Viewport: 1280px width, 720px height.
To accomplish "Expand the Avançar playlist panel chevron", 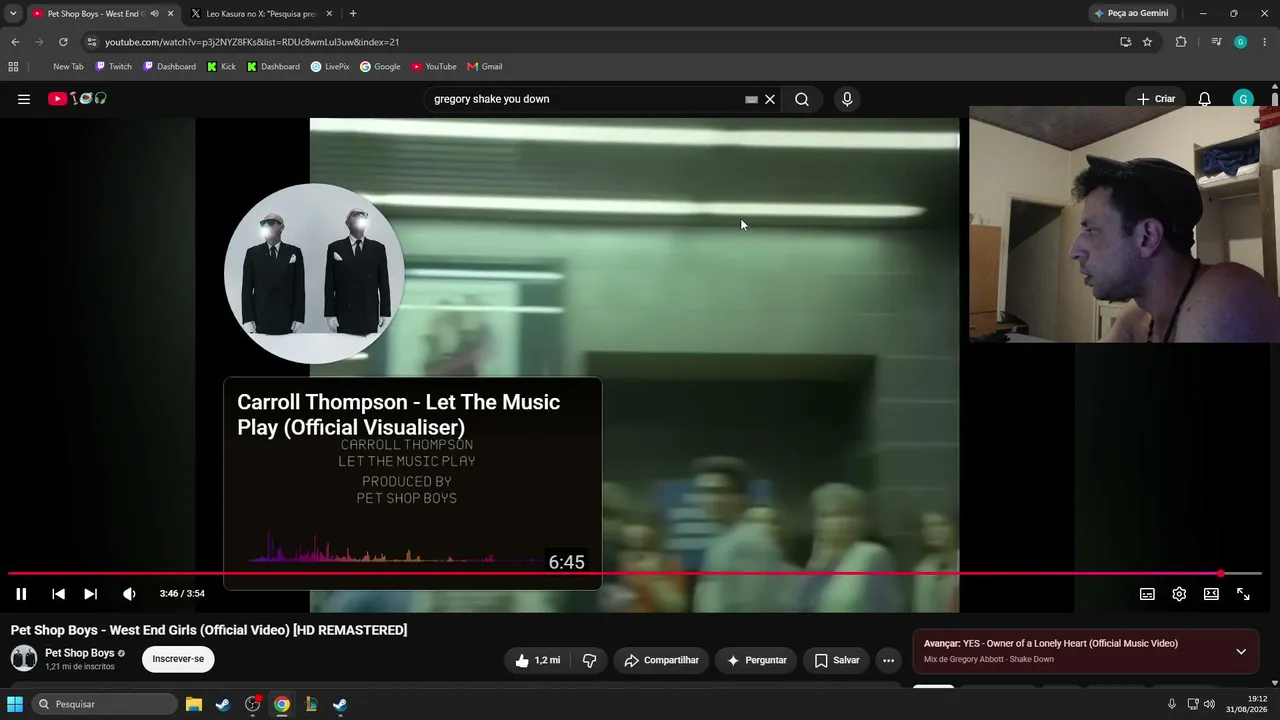I will [1241, 651].
